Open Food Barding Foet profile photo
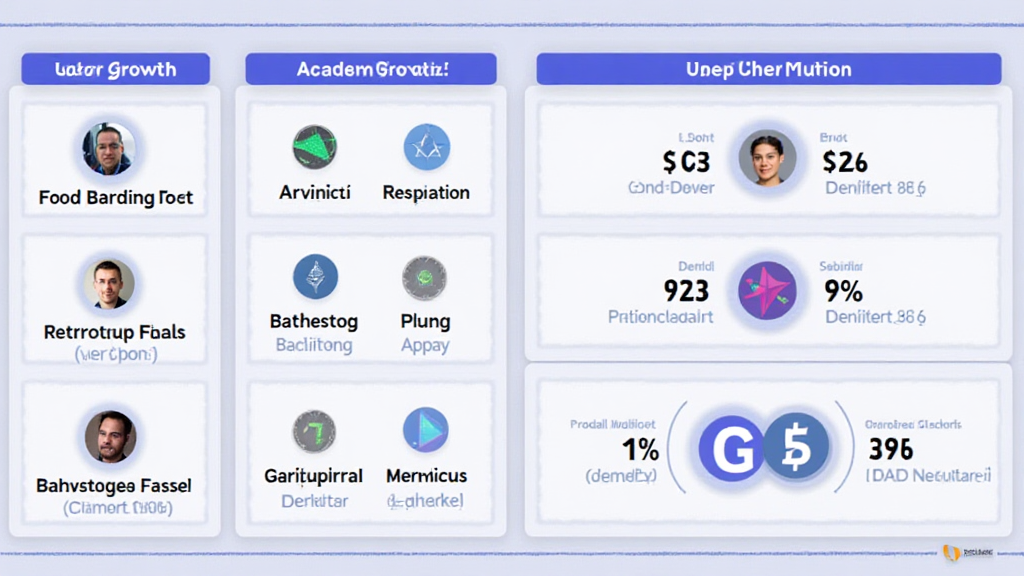Viewport: 1024px width, 576px height. [x=109, y=150]
